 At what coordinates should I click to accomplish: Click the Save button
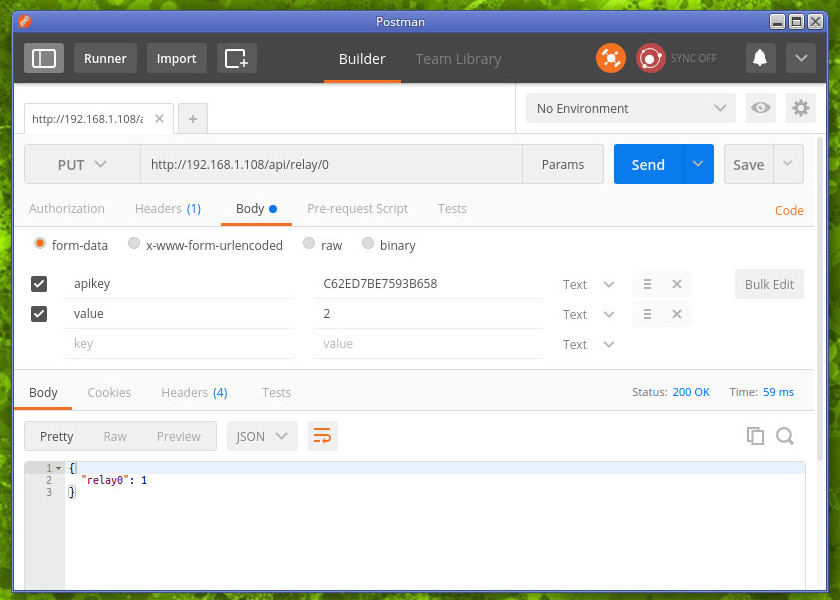pyautogui.click(x=748, y=164)
